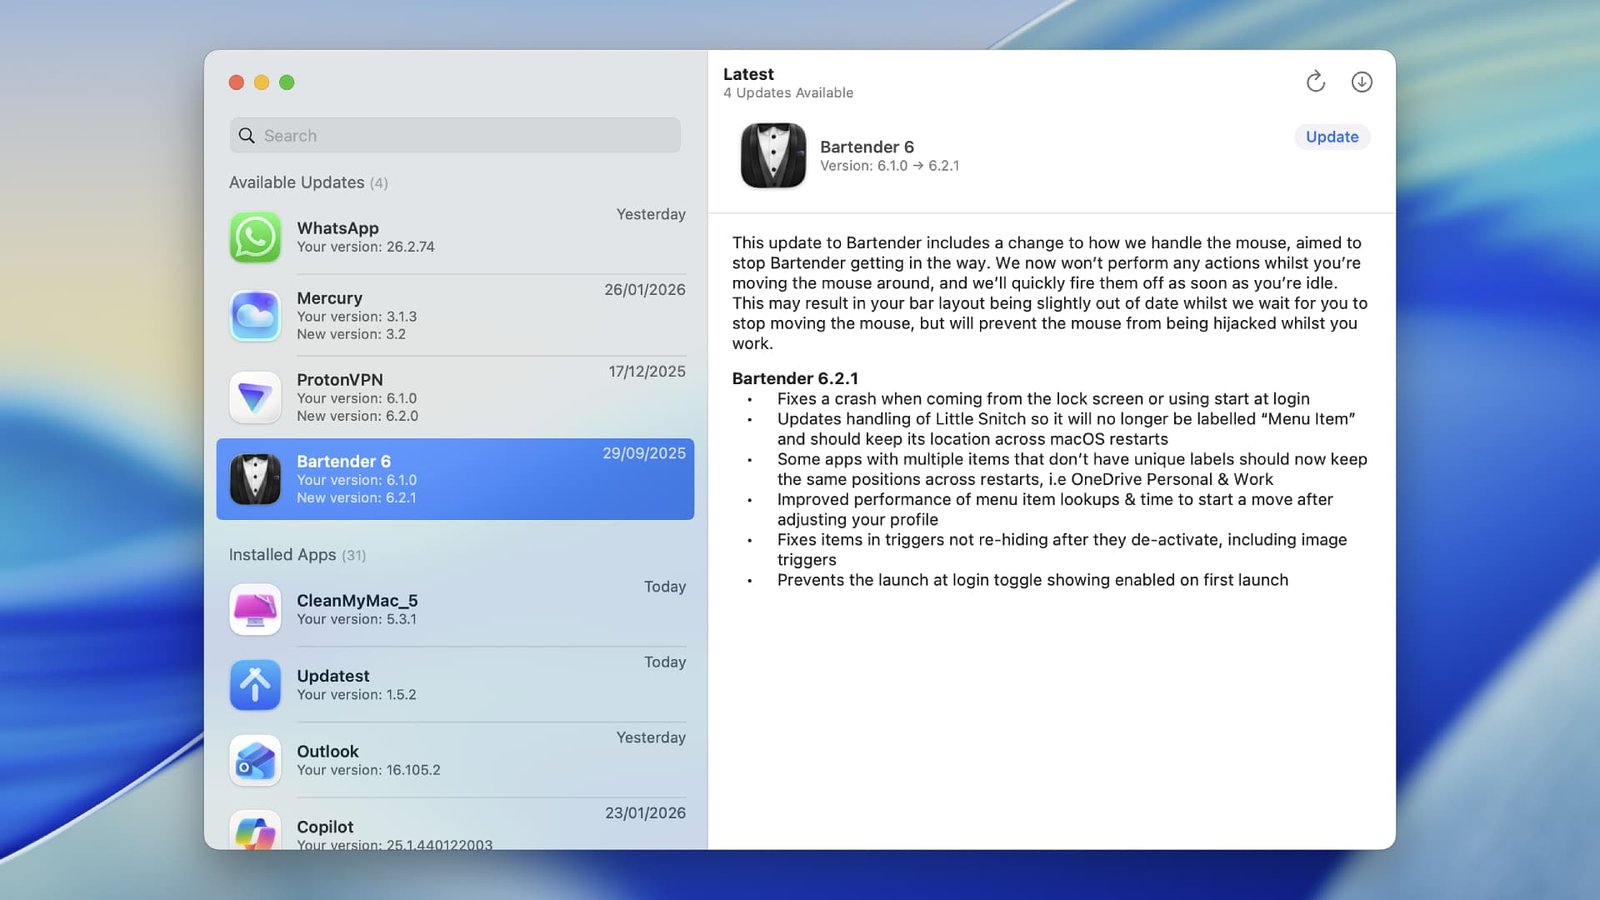Viewport: 1600px width, 900px height.
Task: Click the CleanMyMac app icon
Action: [x=255, y=609]
